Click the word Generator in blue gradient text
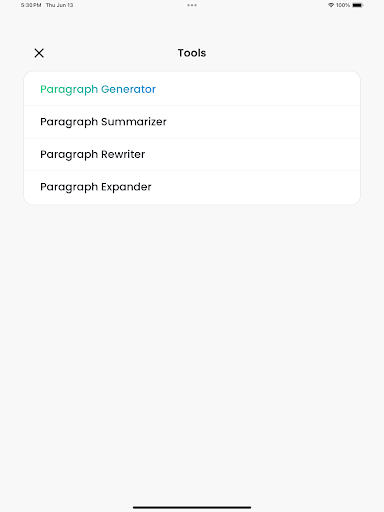This screenshot has height=512, width=384. [x=128, y=89]
